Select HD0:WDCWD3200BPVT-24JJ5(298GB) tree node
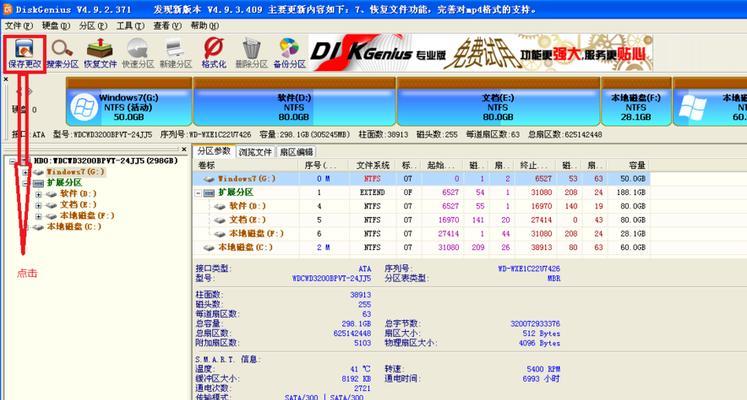This screenshot has height=400, width=747. click(x=106, y=161)
